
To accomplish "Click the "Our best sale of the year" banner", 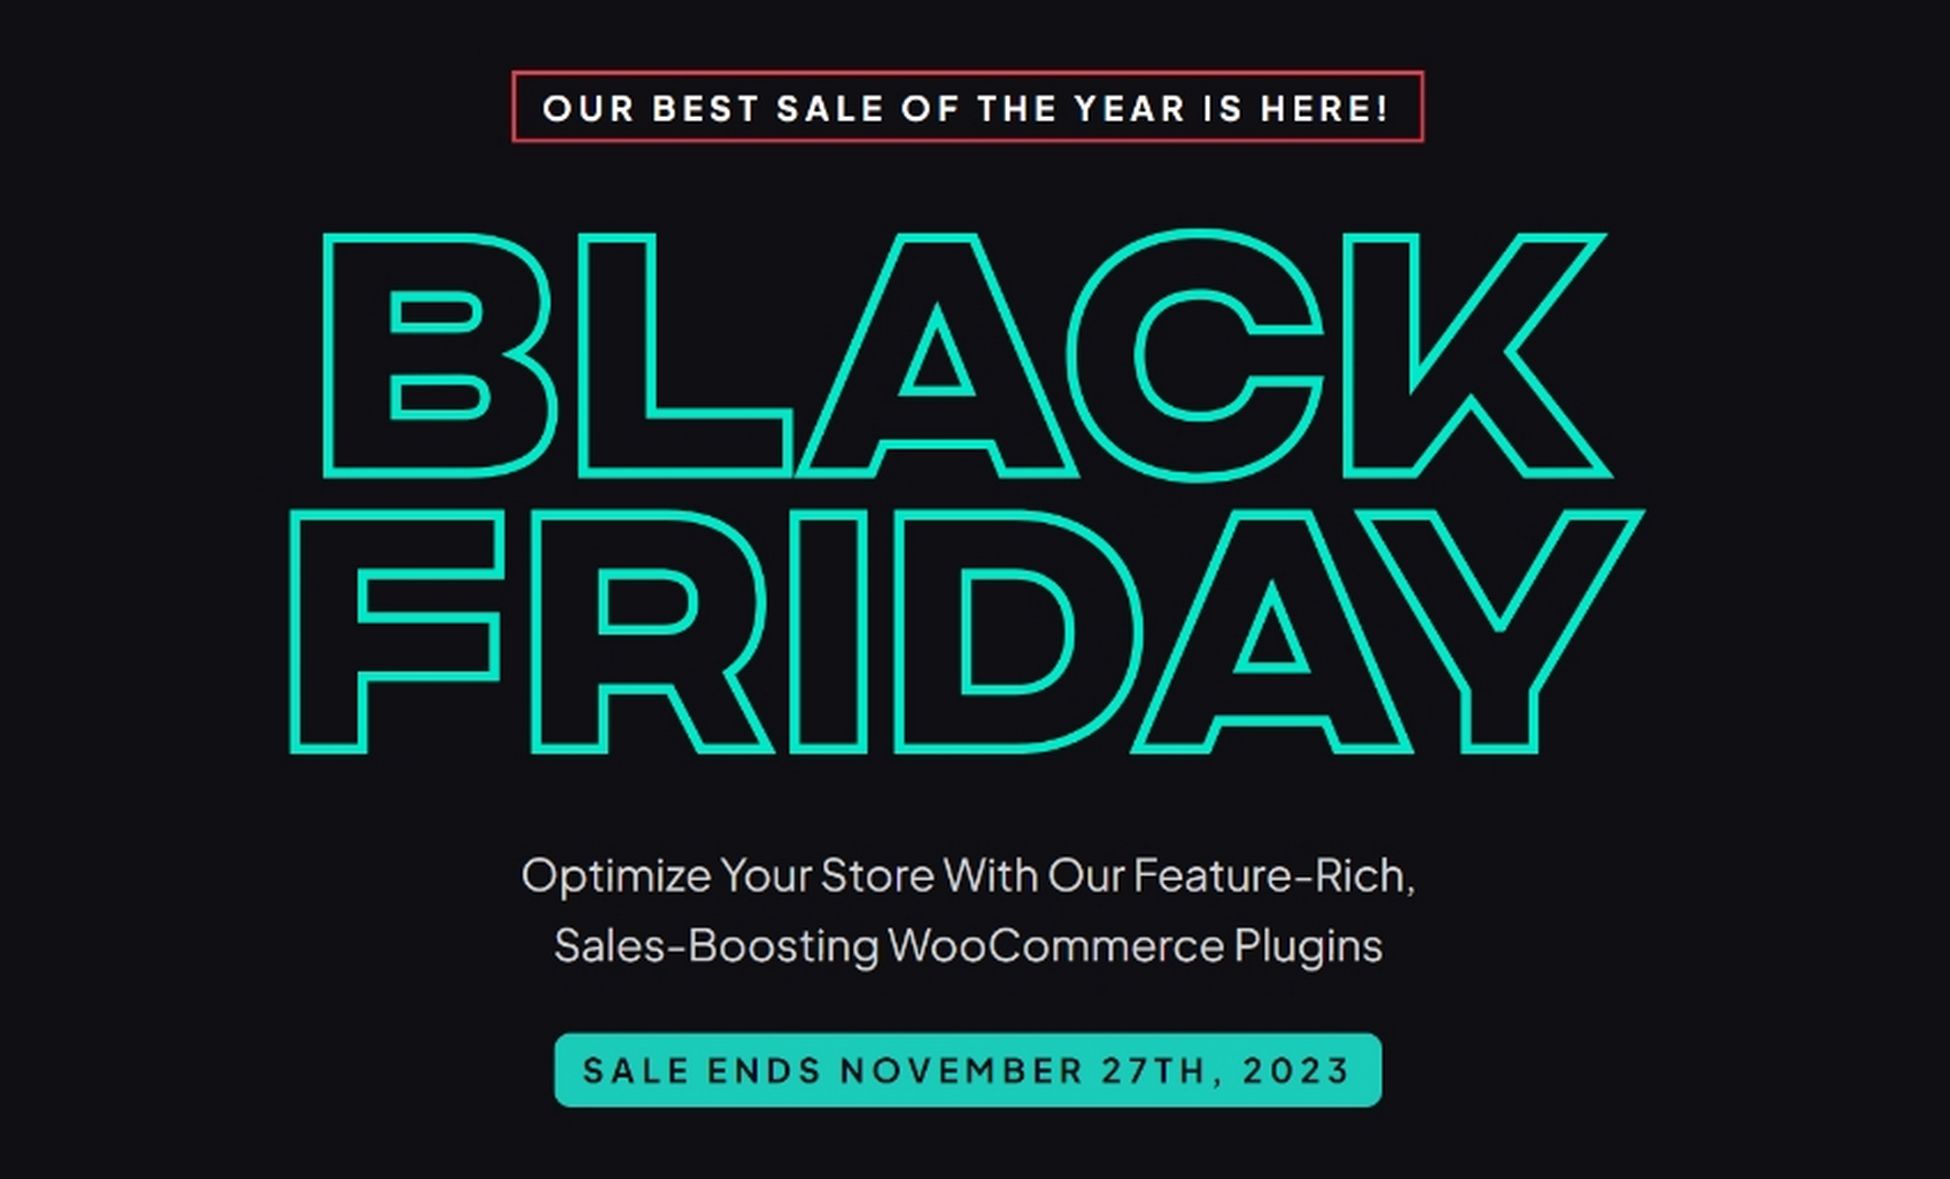I will tap(967, 107).
